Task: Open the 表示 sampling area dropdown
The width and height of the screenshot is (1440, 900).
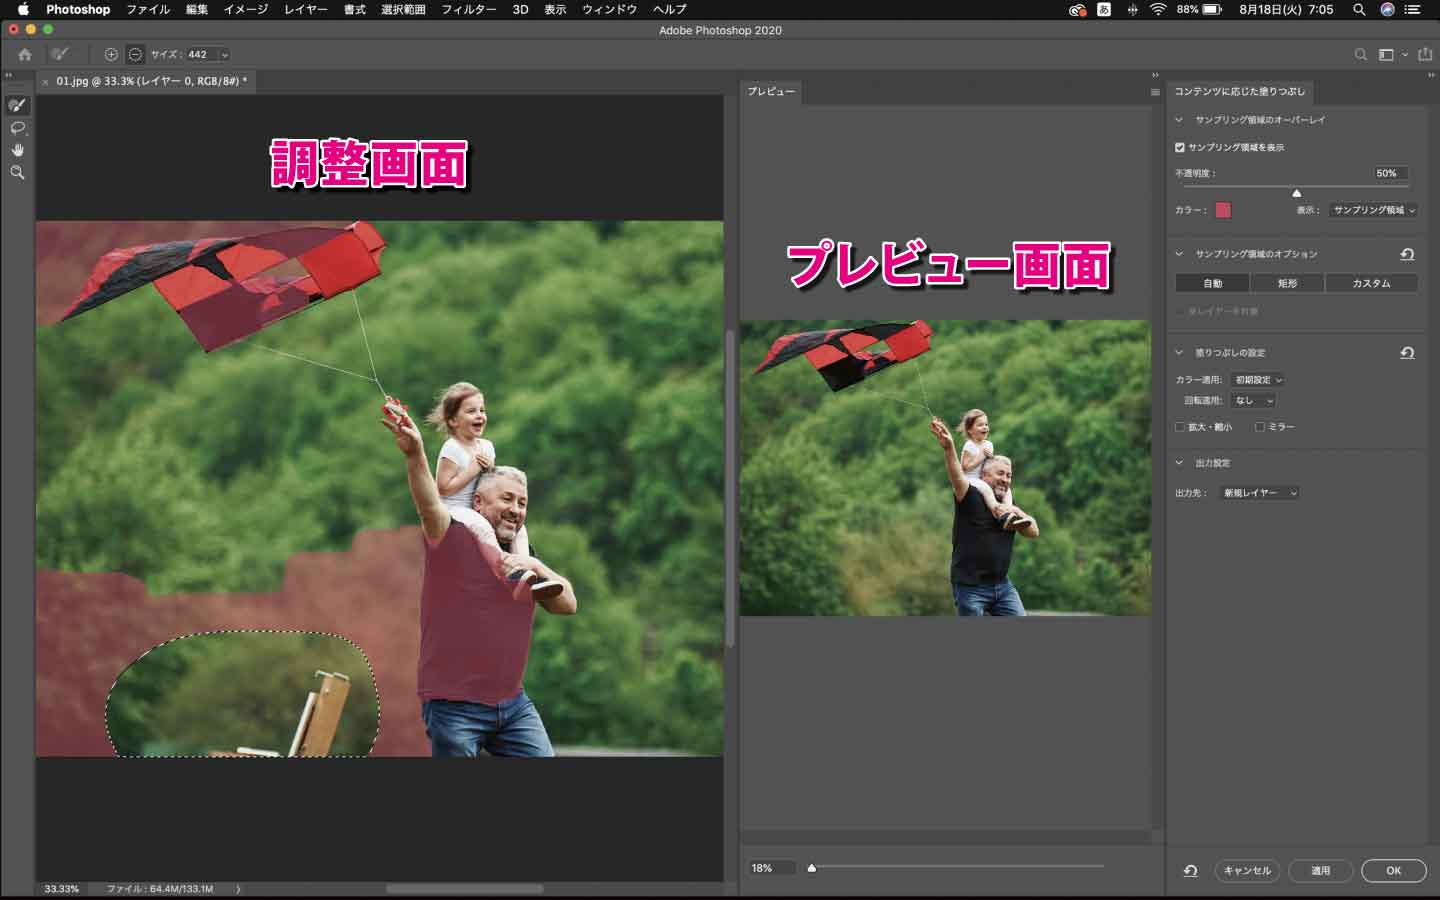Action: (x=1372, y=210)
